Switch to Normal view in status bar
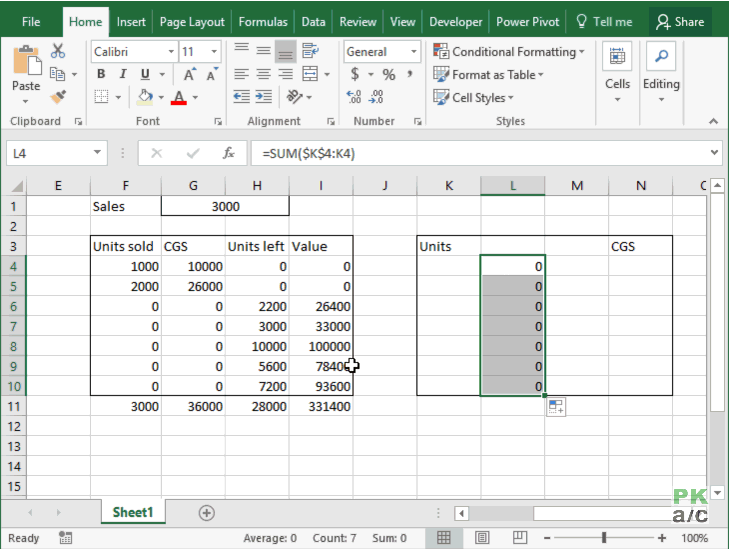 (x=443, y=538)
